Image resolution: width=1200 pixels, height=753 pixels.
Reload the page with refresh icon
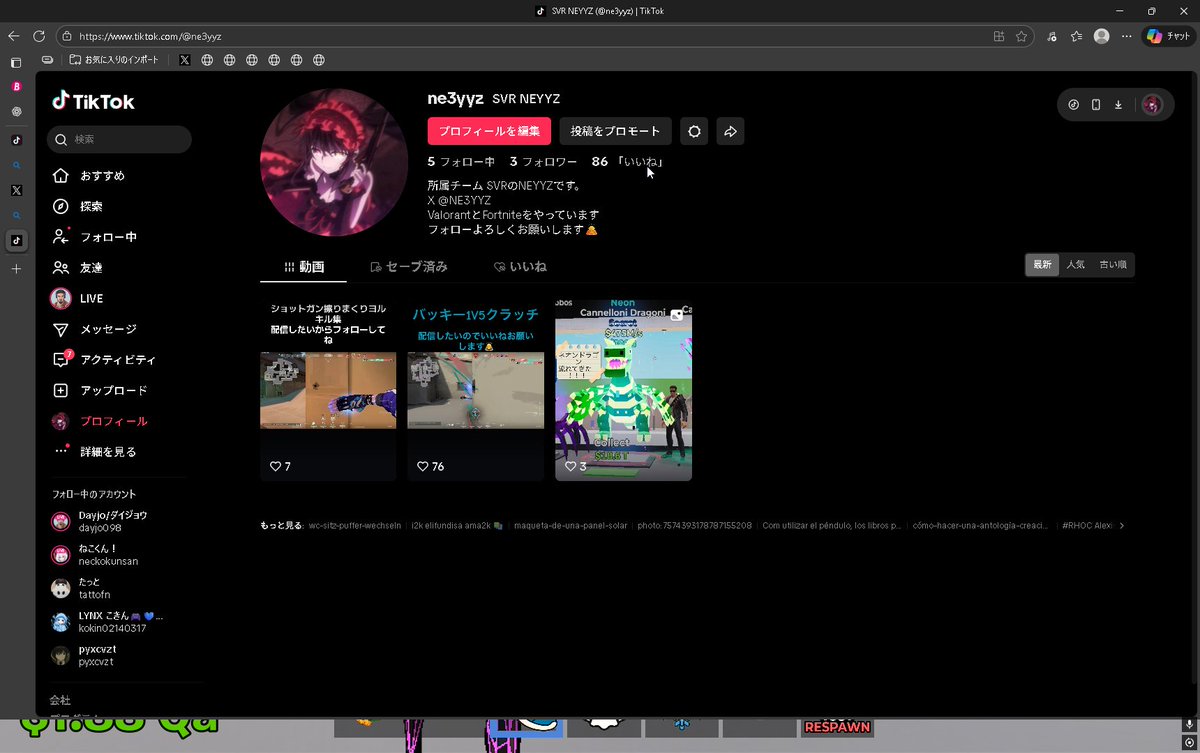pyautogui.click(x=39, y=36)
